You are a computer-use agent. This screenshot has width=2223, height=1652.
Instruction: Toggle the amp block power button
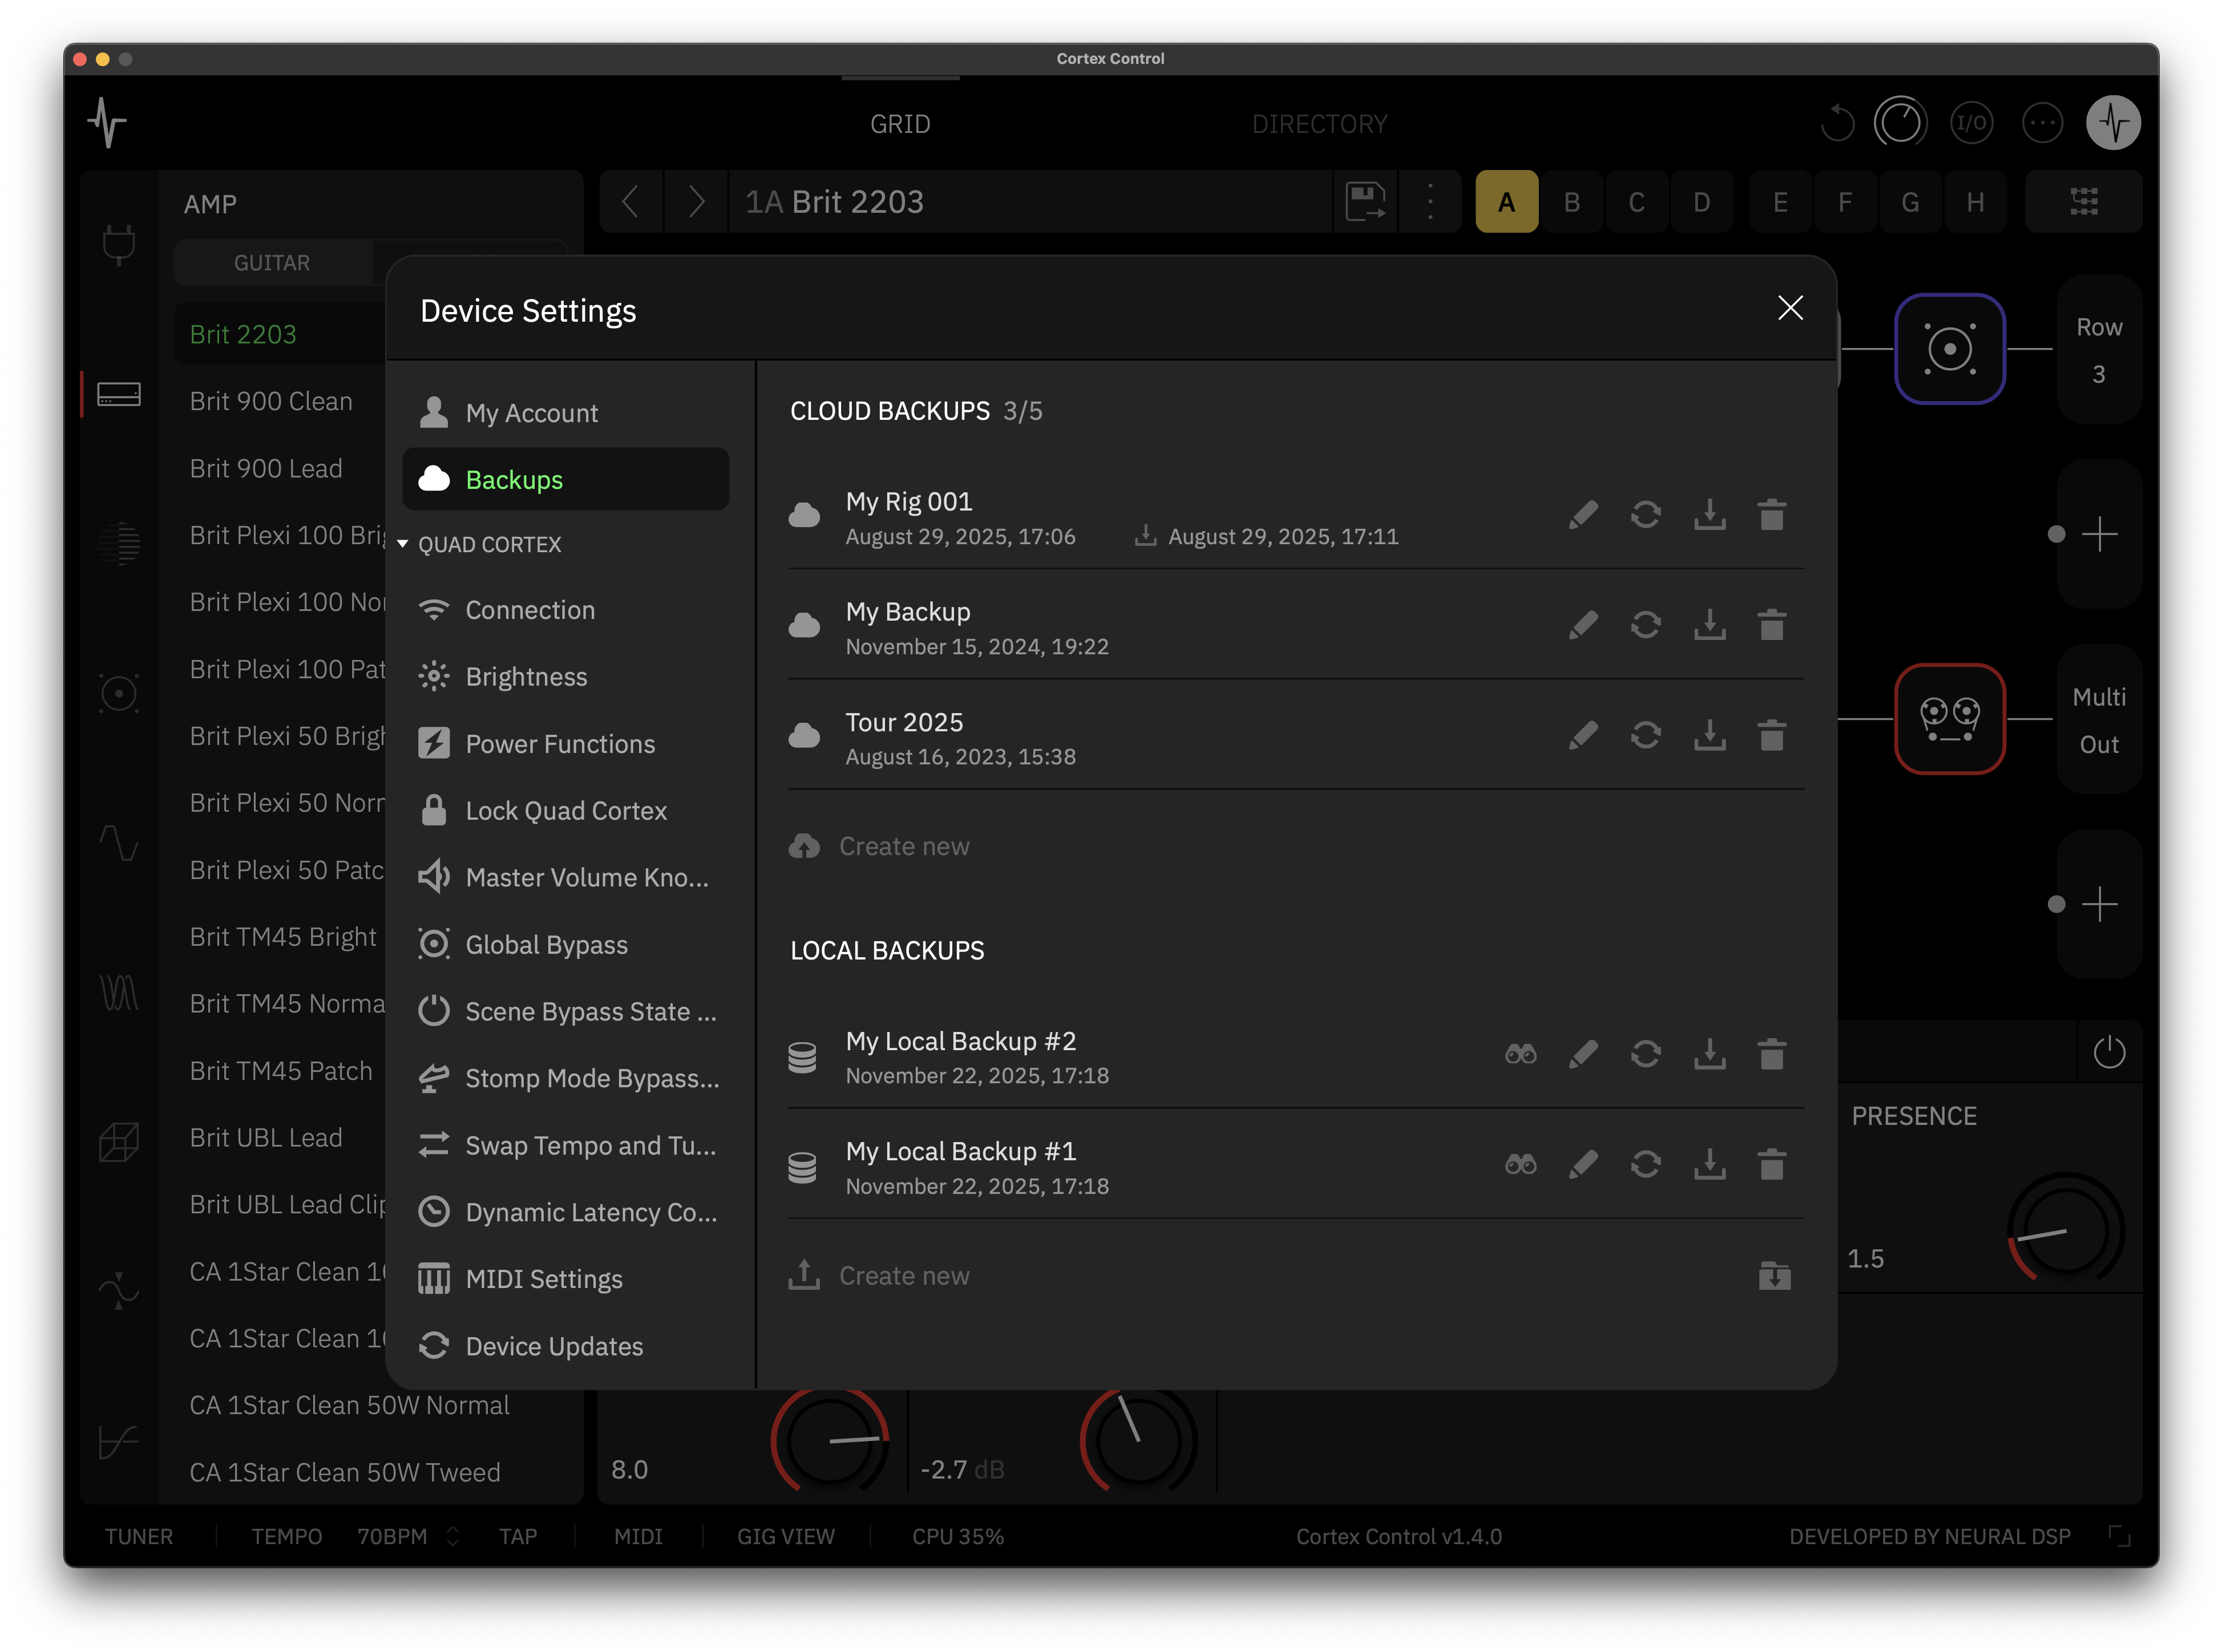click(2109, 1052)
